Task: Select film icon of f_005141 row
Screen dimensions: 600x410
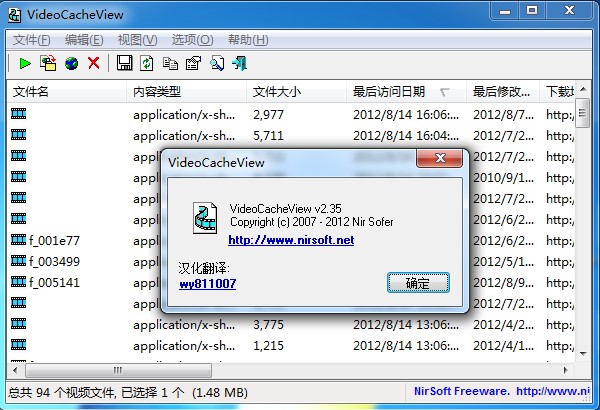Action: [18, 282]
